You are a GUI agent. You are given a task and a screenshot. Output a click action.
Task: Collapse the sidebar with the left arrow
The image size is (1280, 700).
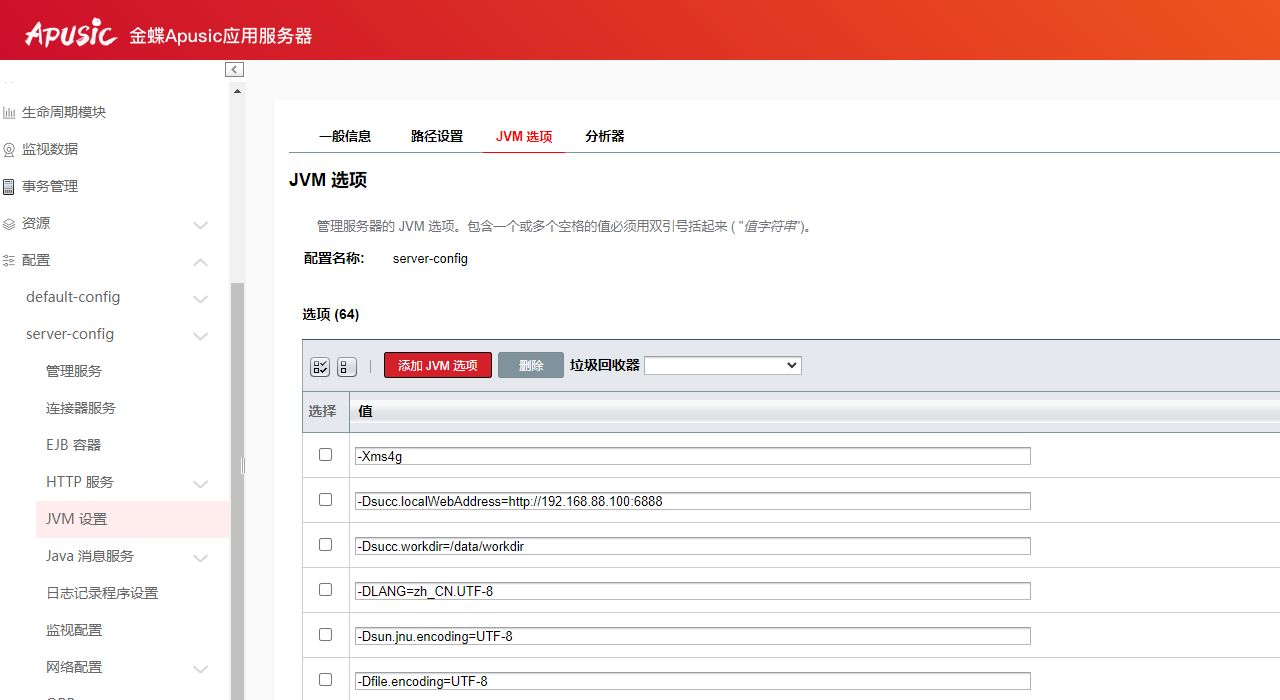234,69
